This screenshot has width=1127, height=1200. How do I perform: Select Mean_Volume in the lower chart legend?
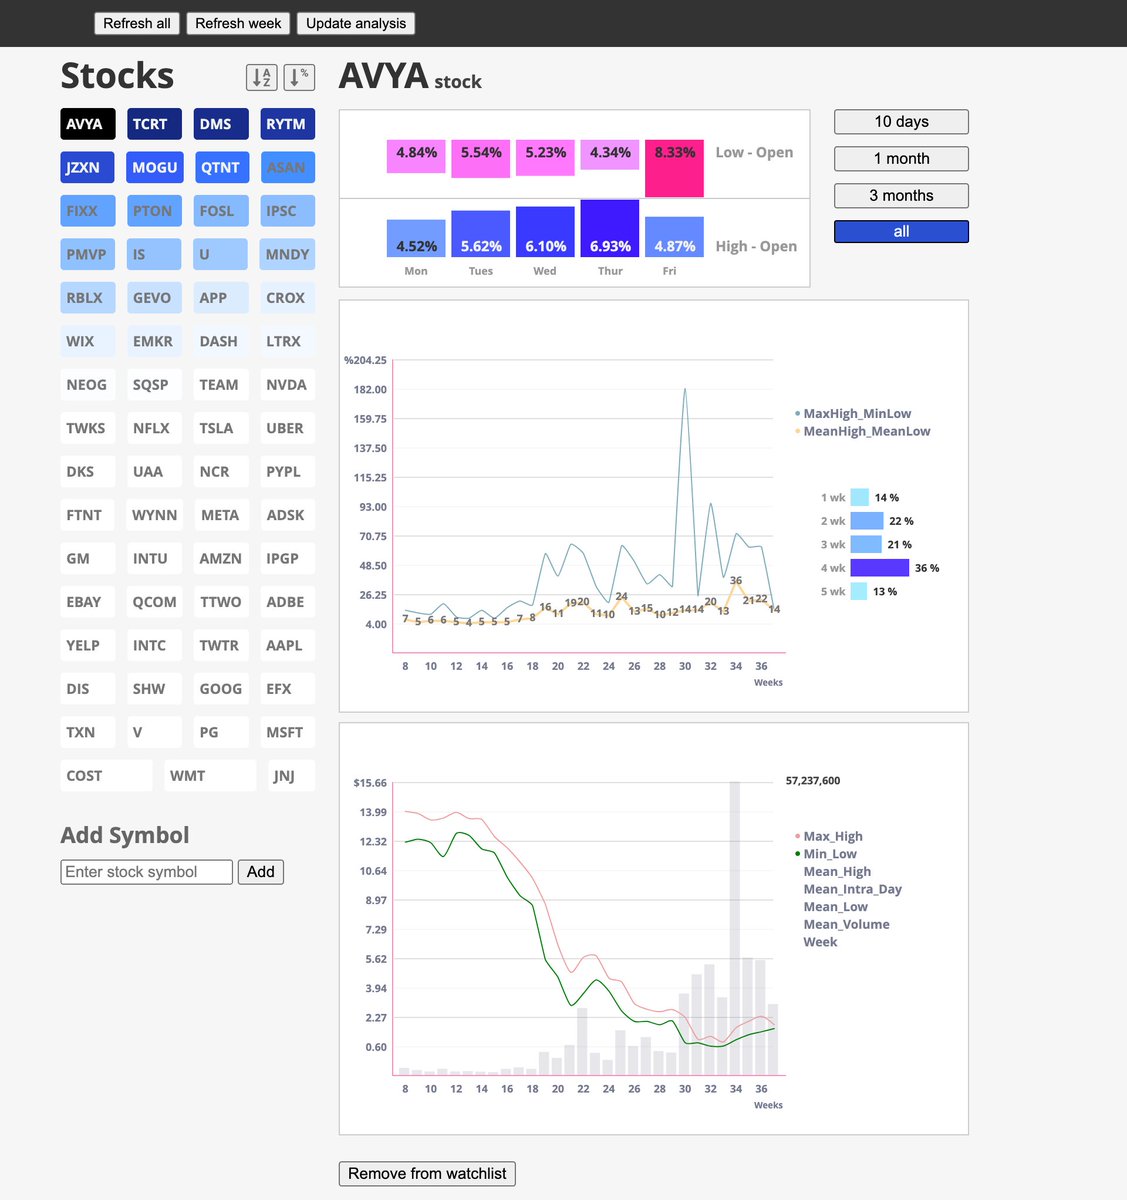point(846,924)
